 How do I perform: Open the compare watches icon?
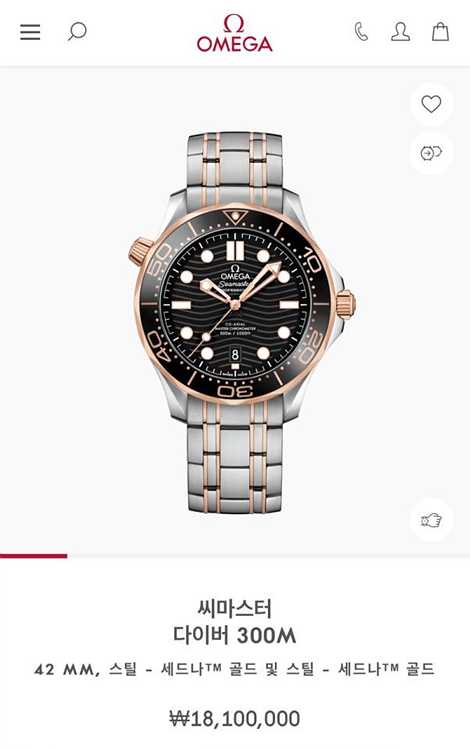point(431,153)
